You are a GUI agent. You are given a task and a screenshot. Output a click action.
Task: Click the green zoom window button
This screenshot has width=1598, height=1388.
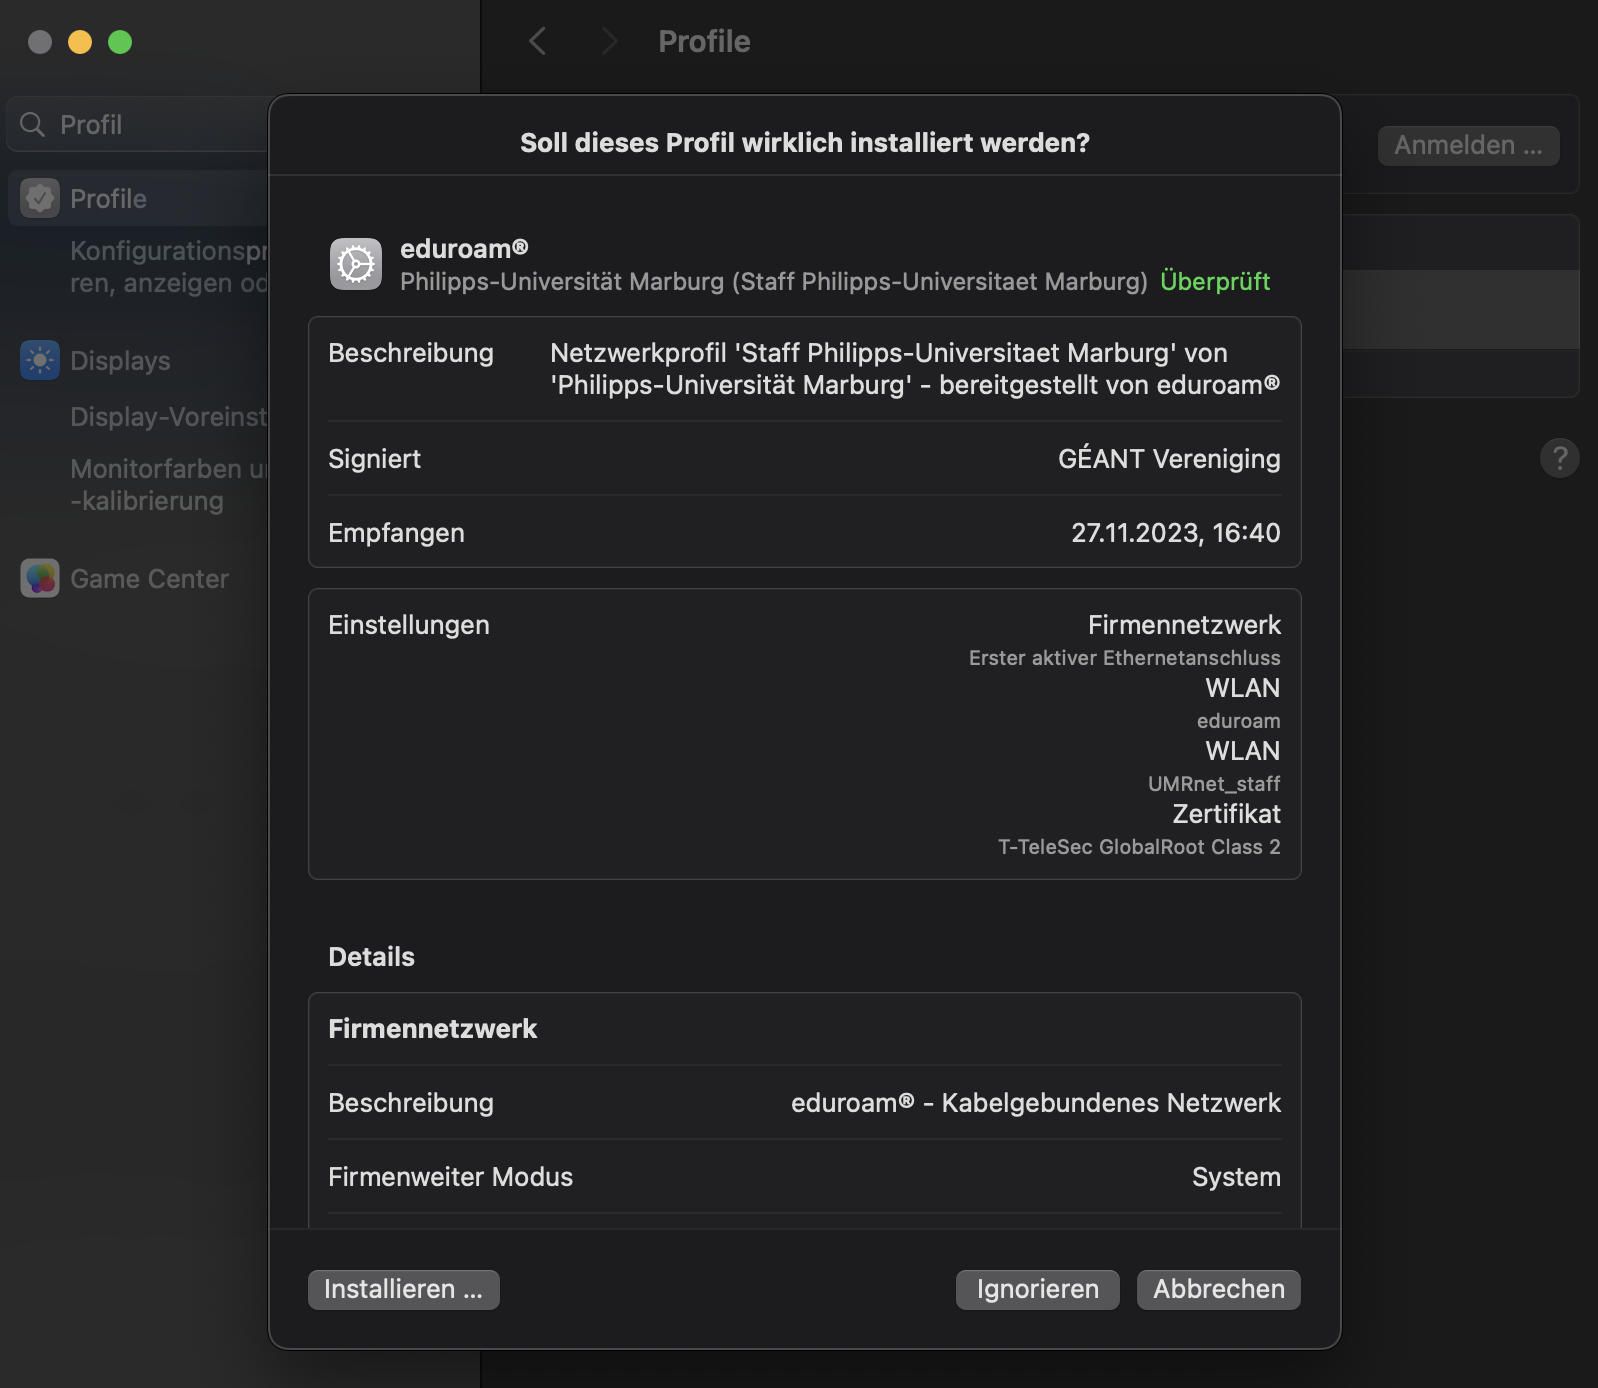pyautogui.click(x=120, y=42)
